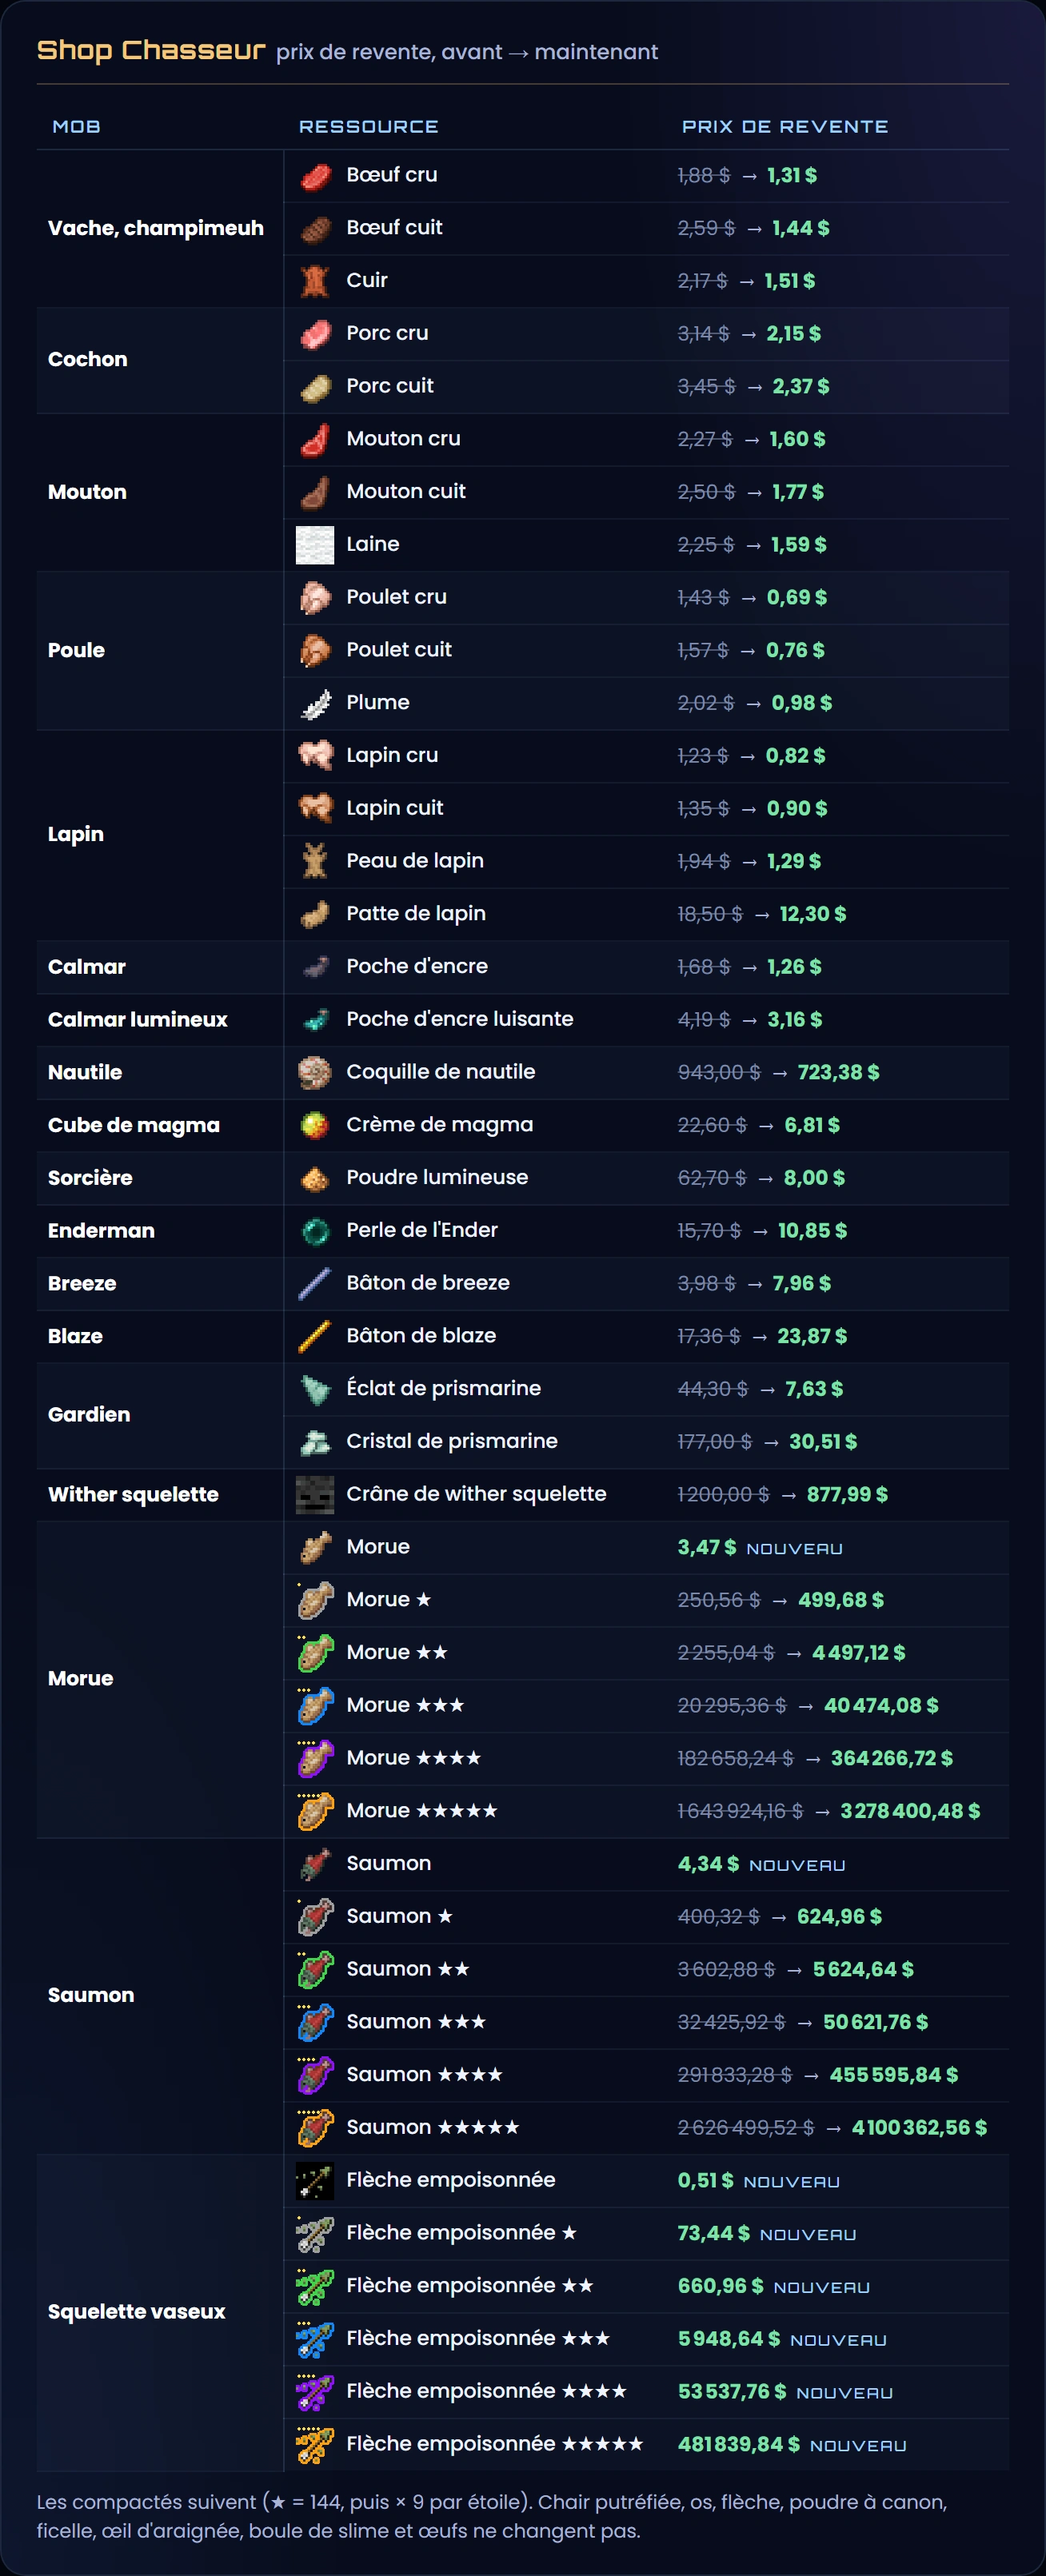Click the Lapin cuit resource name
This screenshot has height=2576, width=1046.
coord(394,808)
